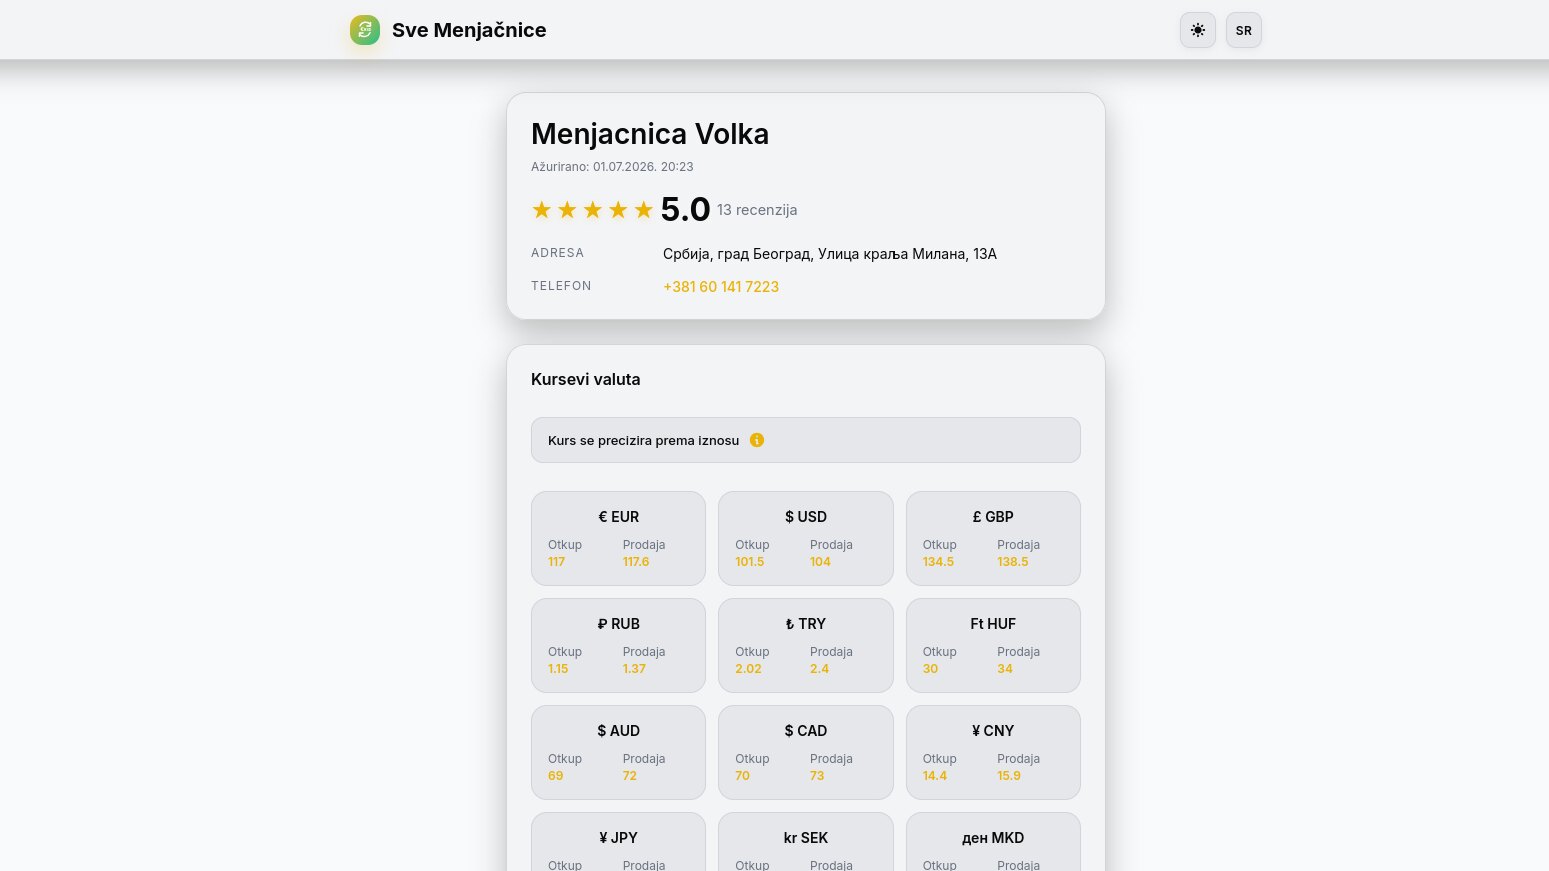This screenshot has width=1549, height=871.
Task: Select the MKD currency card
Action: tap(993, 842)
